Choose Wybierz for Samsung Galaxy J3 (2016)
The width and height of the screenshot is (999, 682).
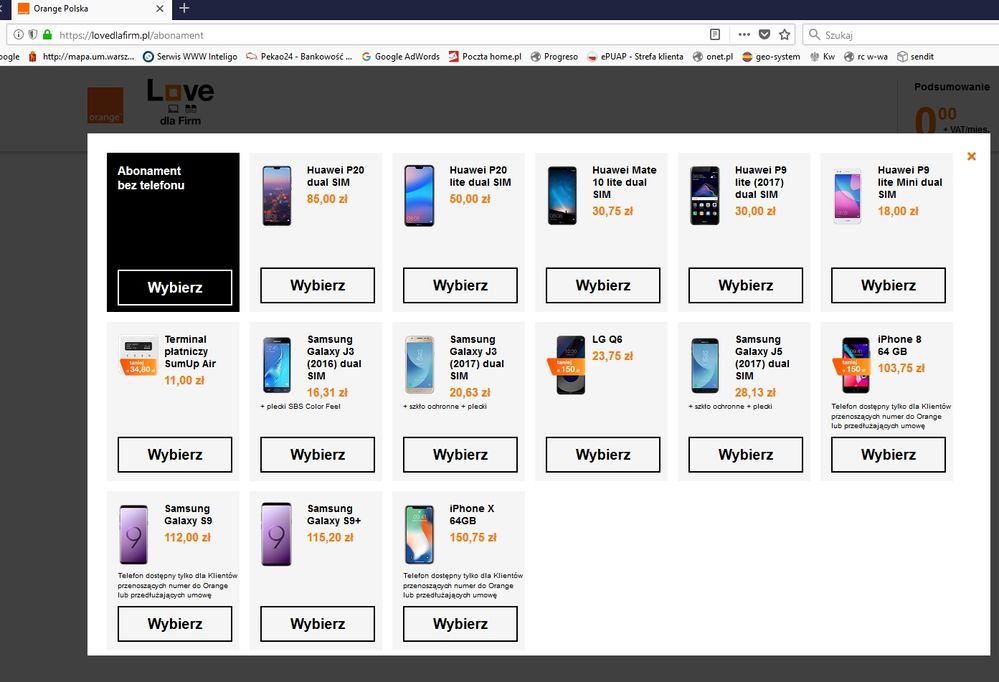point(317,454)
